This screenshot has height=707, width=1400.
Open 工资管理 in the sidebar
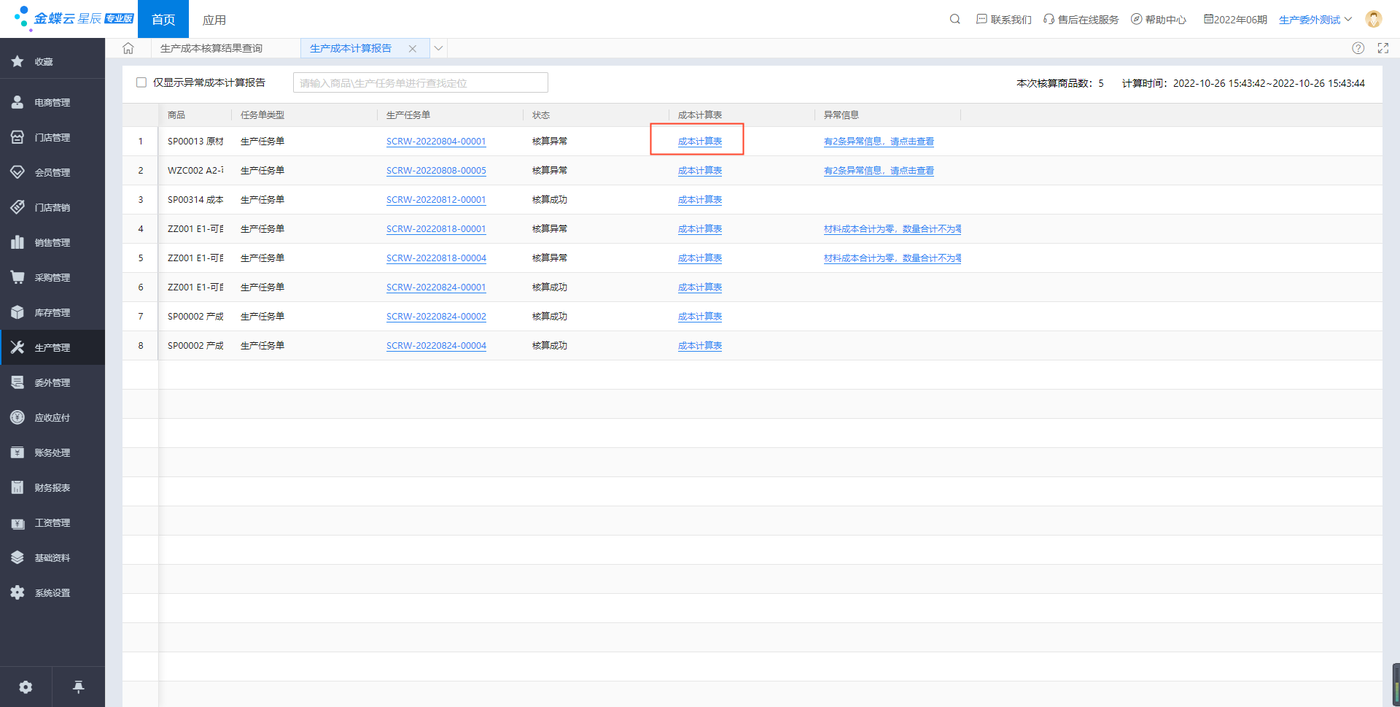click(x=52, y=522)
